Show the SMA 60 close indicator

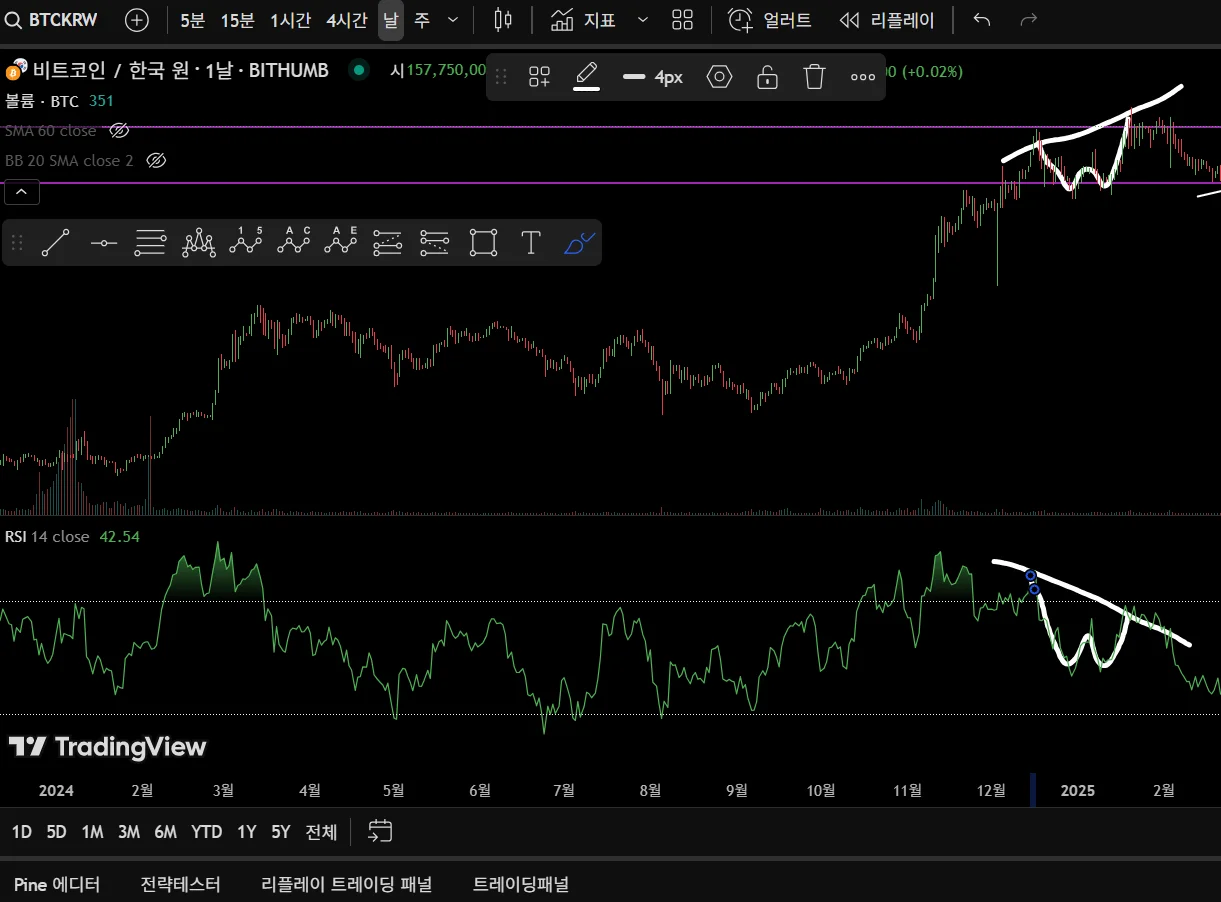pyautogui.click(x=119, y=131)
